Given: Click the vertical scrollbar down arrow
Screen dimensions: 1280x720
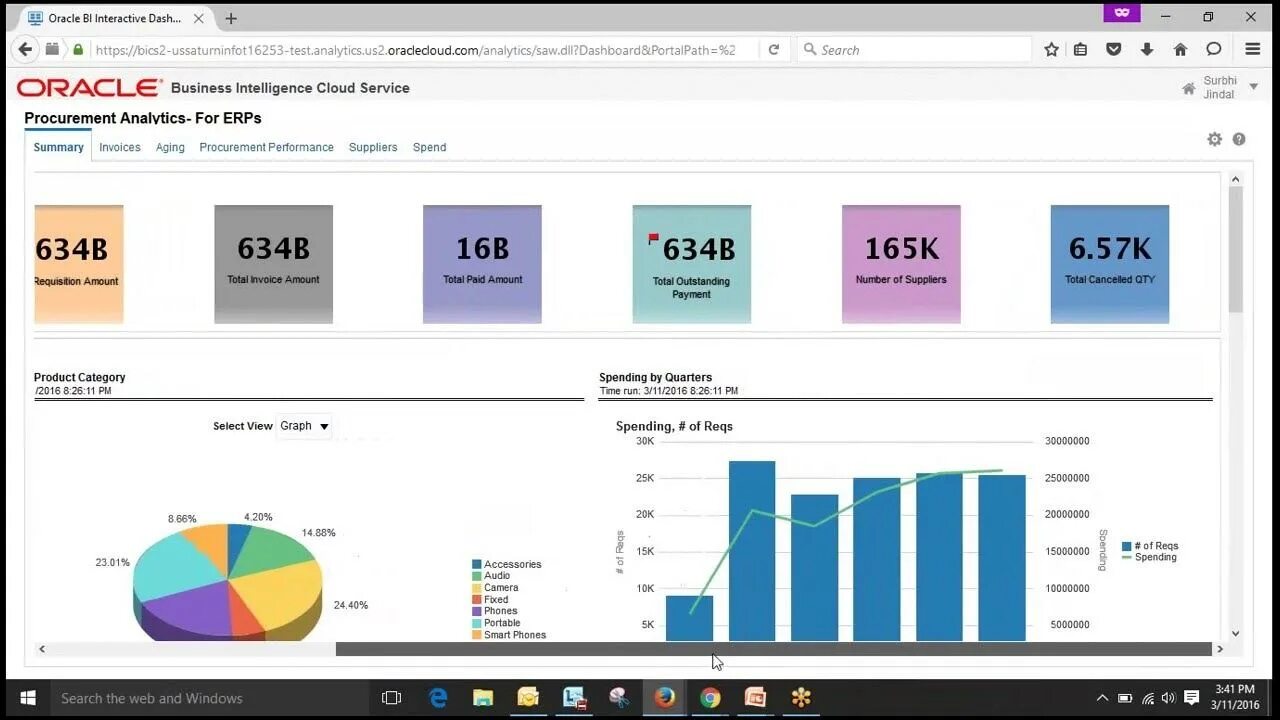Looking at the screenshot, I should pyautogui.click(x=1235, y=633).
